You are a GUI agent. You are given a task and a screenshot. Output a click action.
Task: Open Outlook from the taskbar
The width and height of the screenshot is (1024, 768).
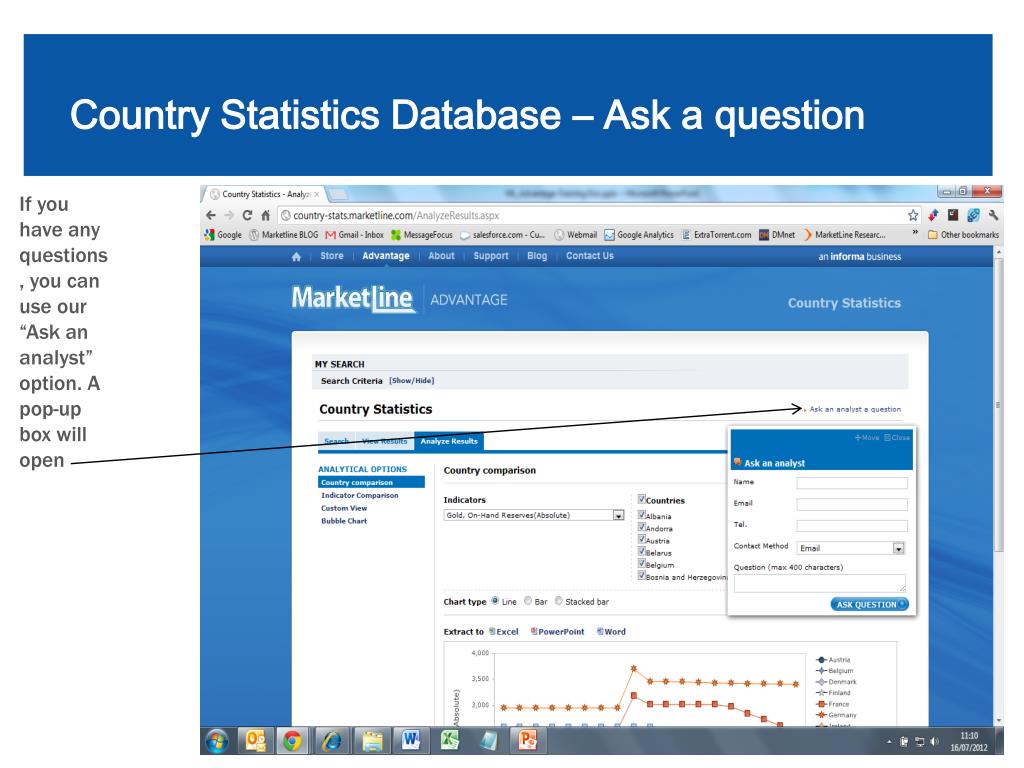255,741
